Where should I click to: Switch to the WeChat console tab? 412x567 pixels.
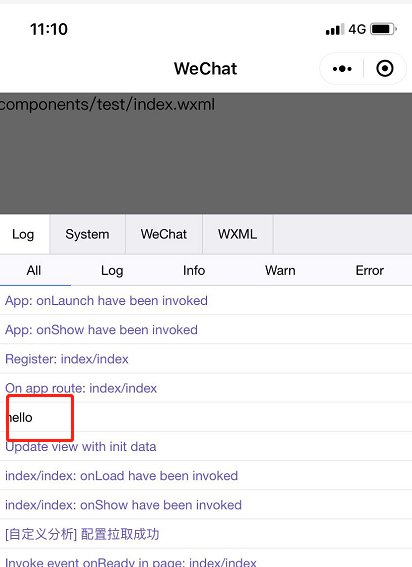tap(164, 234)
